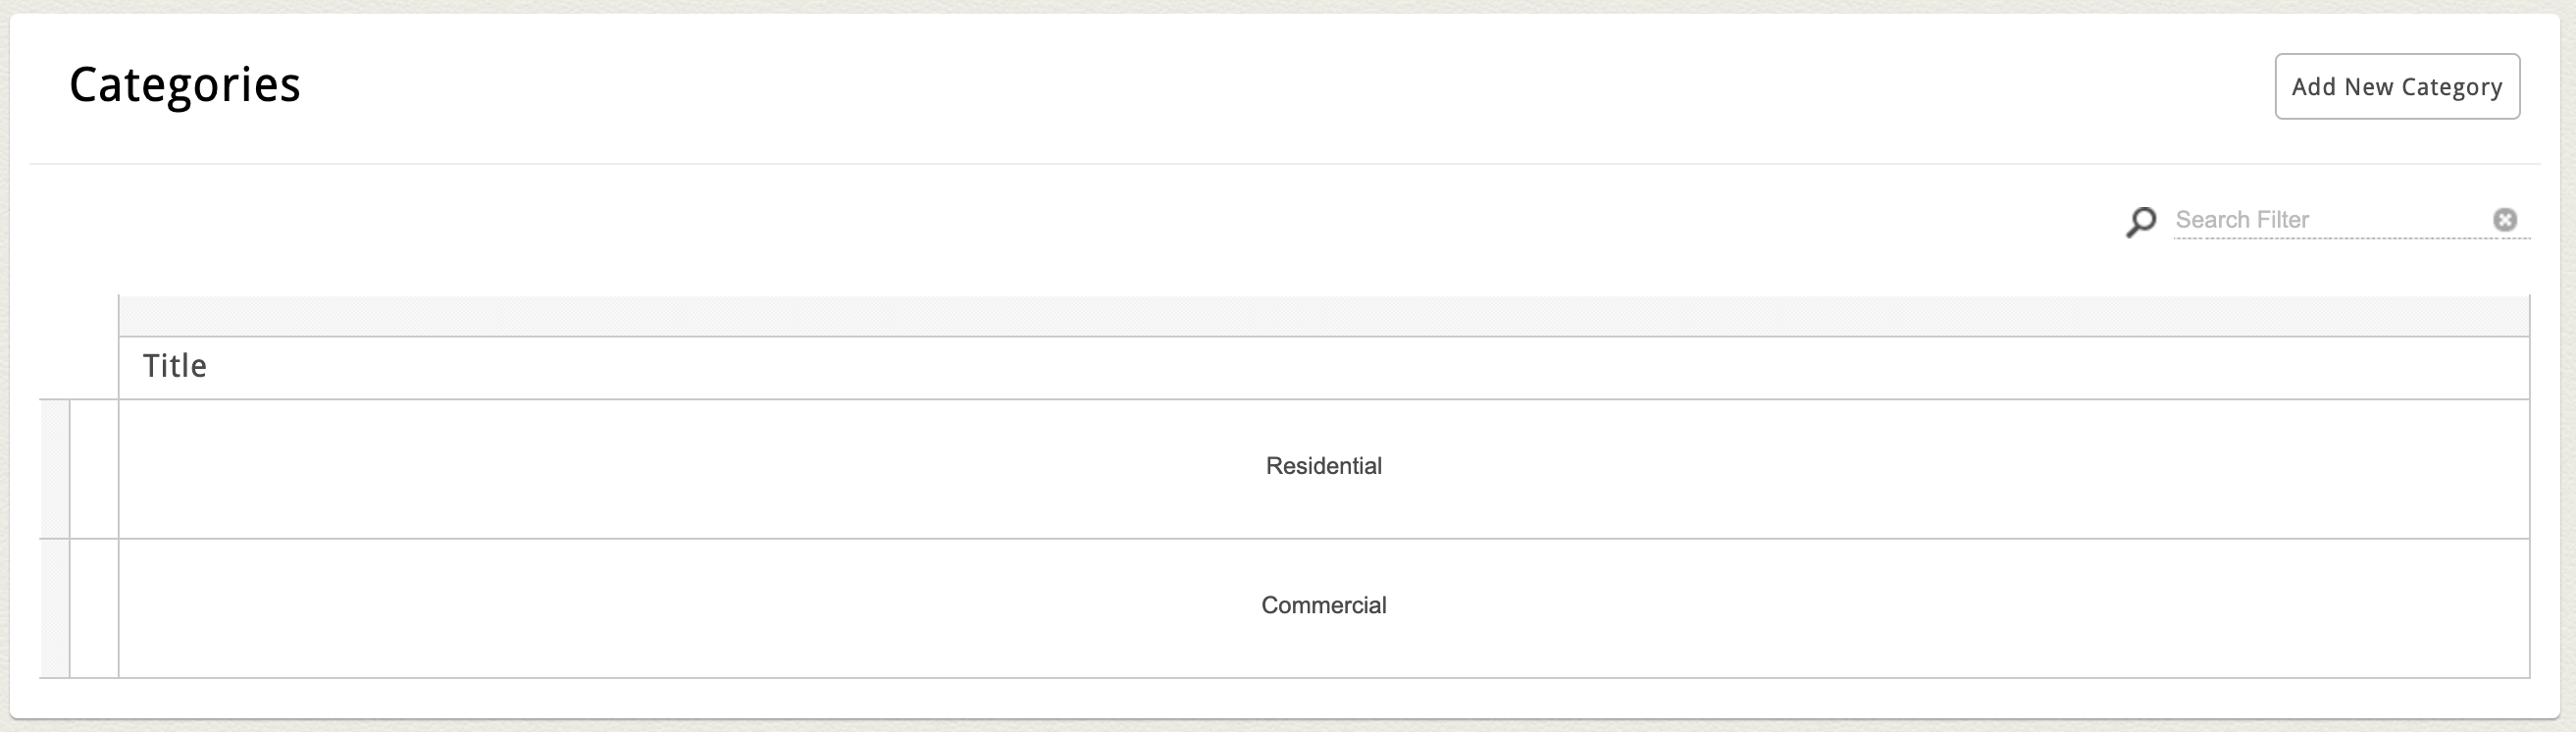The width and height of the screenshot is (2576, 732).
Task: Click the Commercial row's blank cell beside the handle
Action: tap(94, 608)
